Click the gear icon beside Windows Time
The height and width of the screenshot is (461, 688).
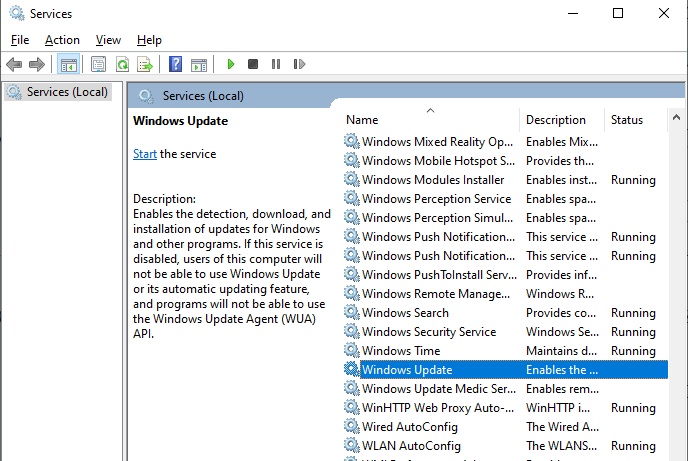coord(351,350)
